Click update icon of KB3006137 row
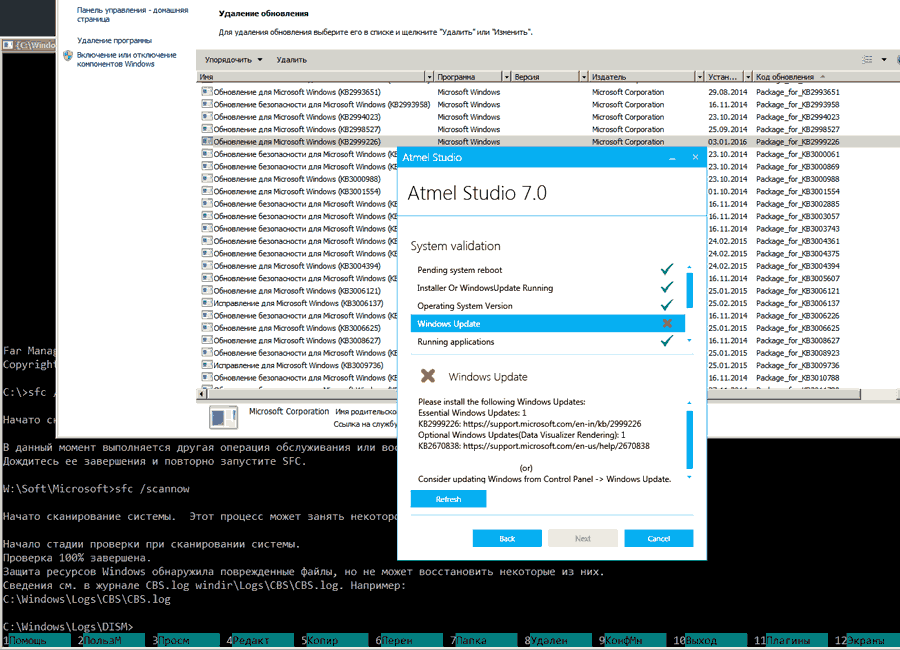Screen dimensions: 900x650 coord(207,303)
